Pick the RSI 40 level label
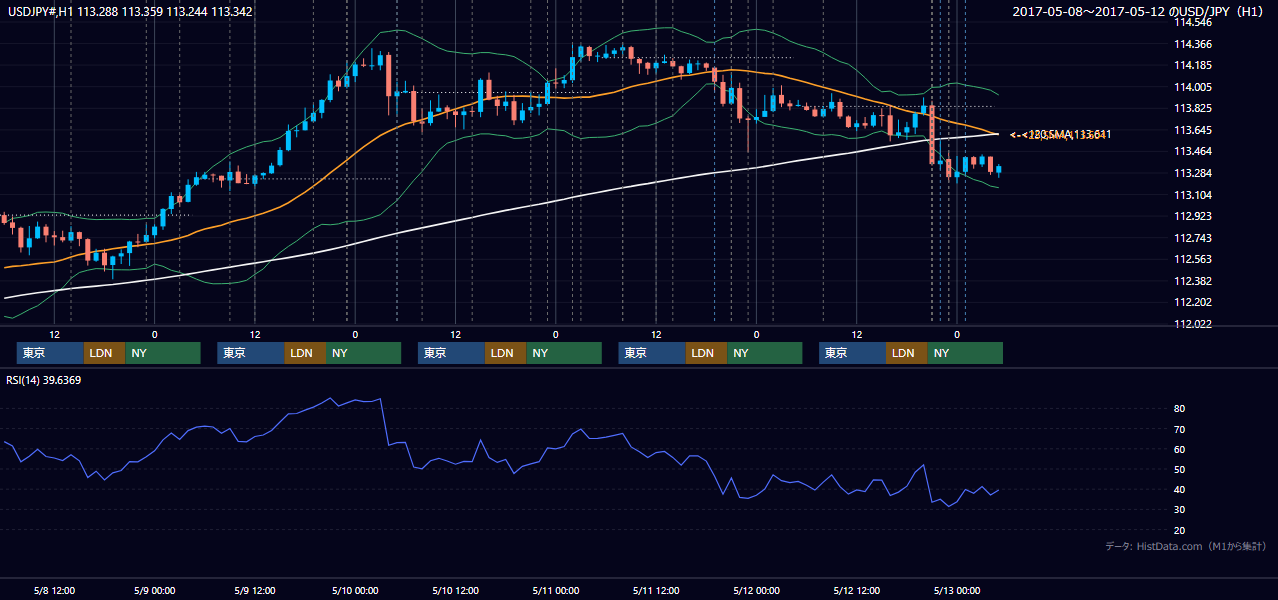The width and height of the screenshot is (1278, 600). click(1180, 490)
